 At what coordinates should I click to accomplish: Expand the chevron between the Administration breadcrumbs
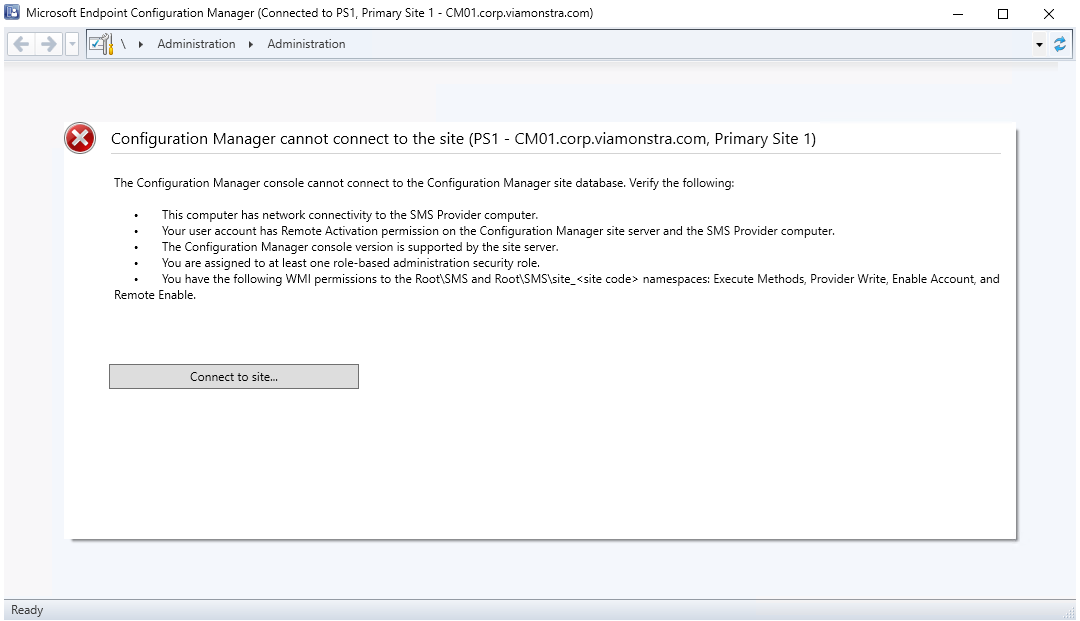[x=251, y=44]
